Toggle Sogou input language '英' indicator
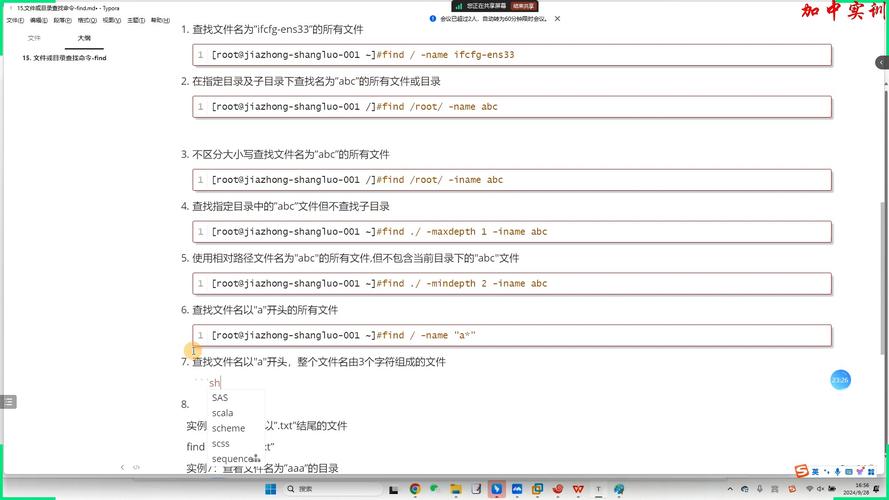Viewport: 889px width, 500px height. point(815,472)
